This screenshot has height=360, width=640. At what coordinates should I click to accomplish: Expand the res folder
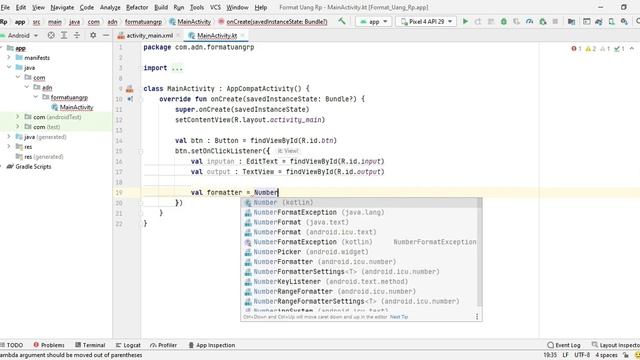9,147
